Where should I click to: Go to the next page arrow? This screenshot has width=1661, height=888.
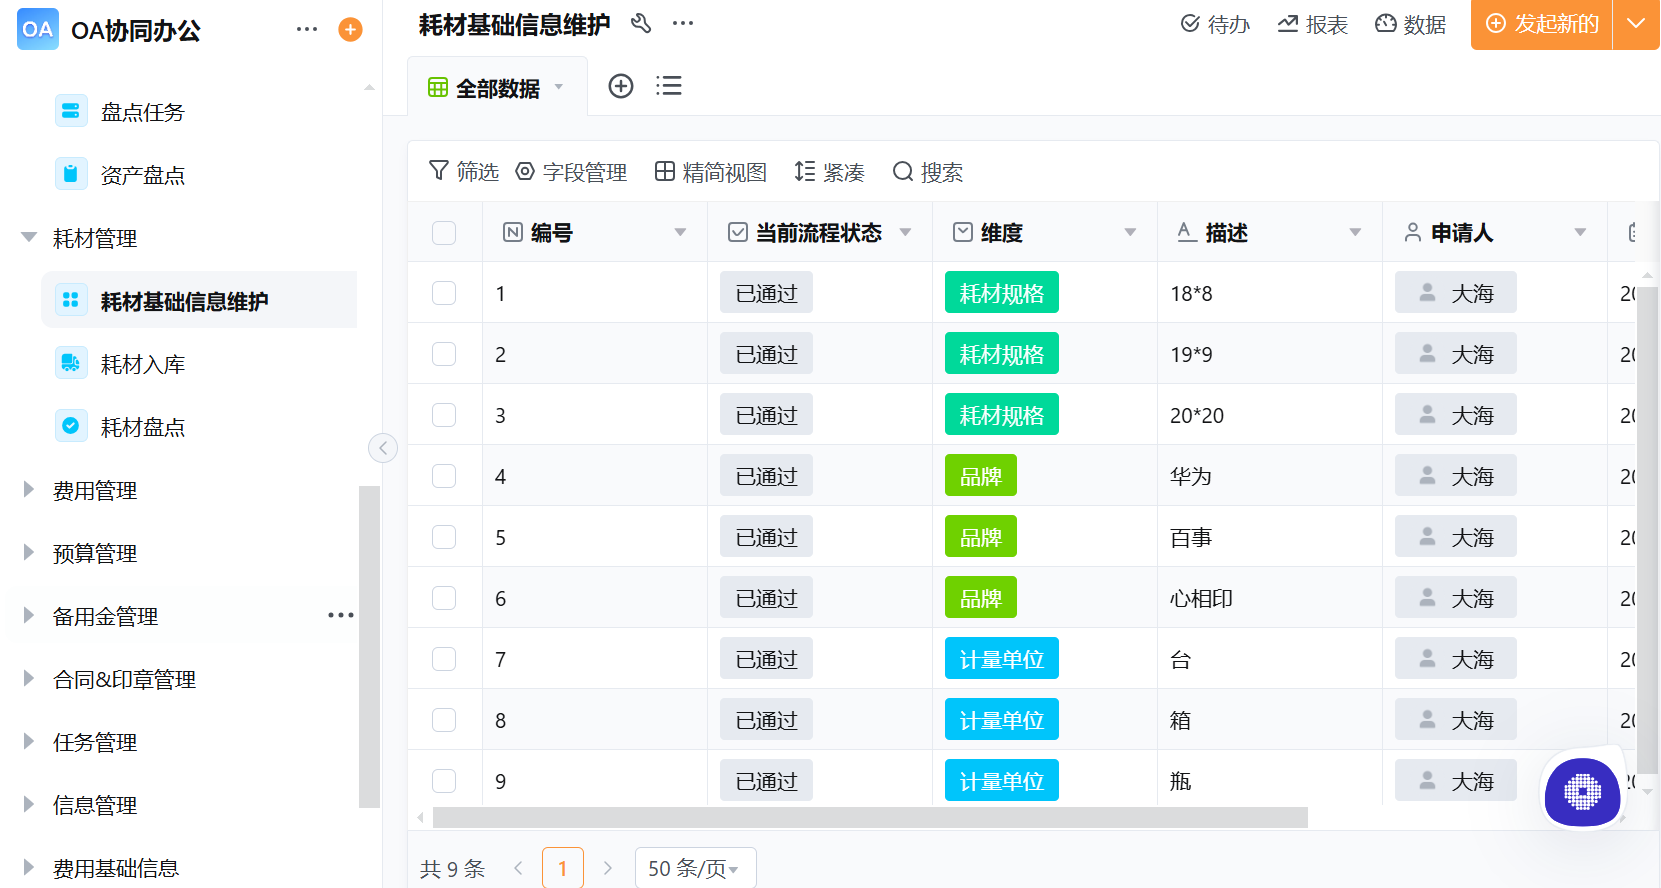(x=607, y=868)
